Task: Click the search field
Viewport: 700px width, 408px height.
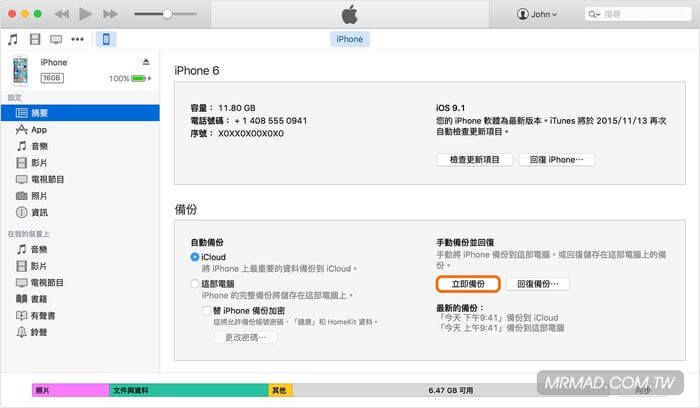Action: tap(638, 14)
